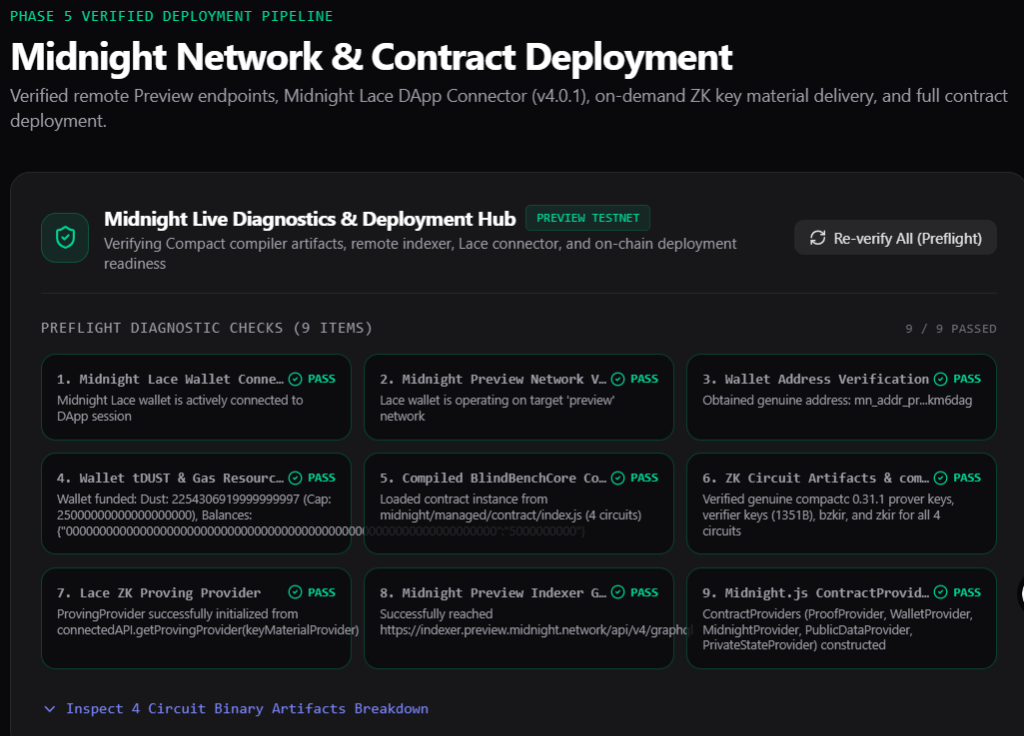Click the green shield checkmark hub icon
The image size is (1024, 736).
tap(65, 238)
